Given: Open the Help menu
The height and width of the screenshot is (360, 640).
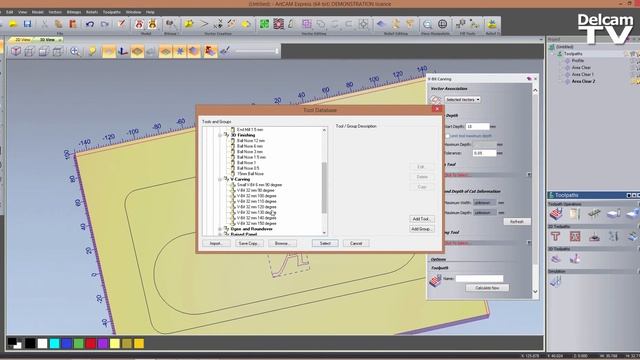Looking at the screenshot, I should pos(150,12).
